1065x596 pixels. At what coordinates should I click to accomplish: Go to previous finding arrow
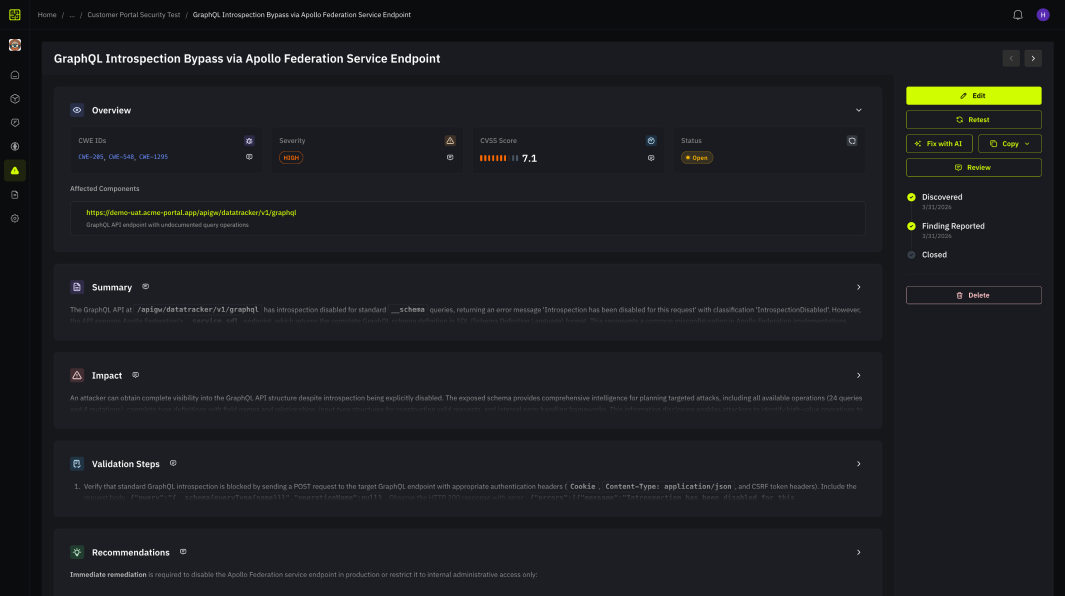1011,58
